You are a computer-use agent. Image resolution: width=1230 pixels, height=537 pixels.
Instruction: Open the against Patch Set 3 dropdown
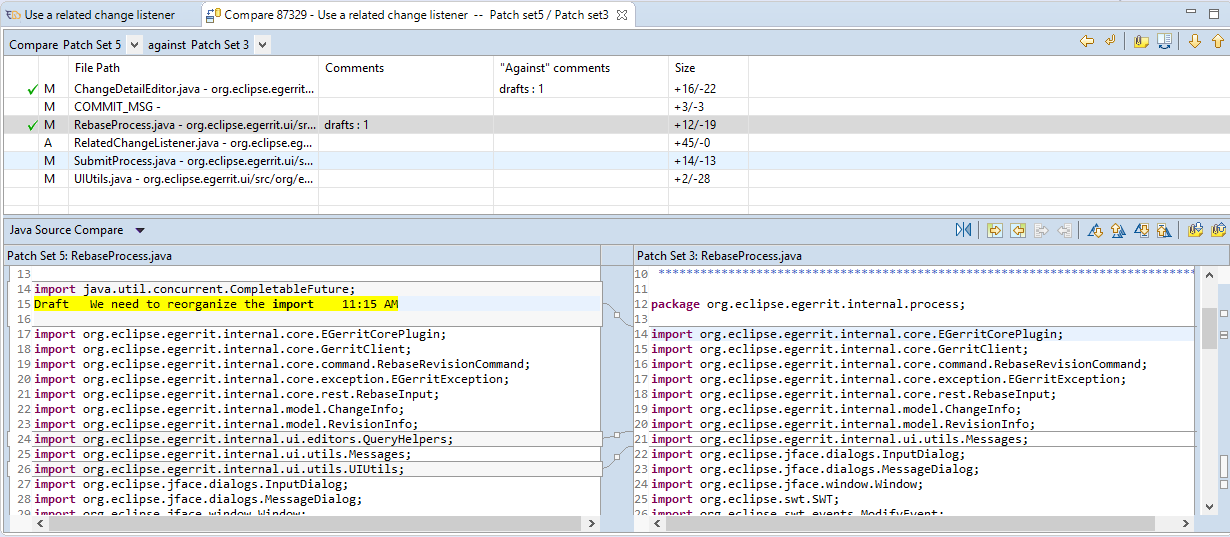coord(260,45)
